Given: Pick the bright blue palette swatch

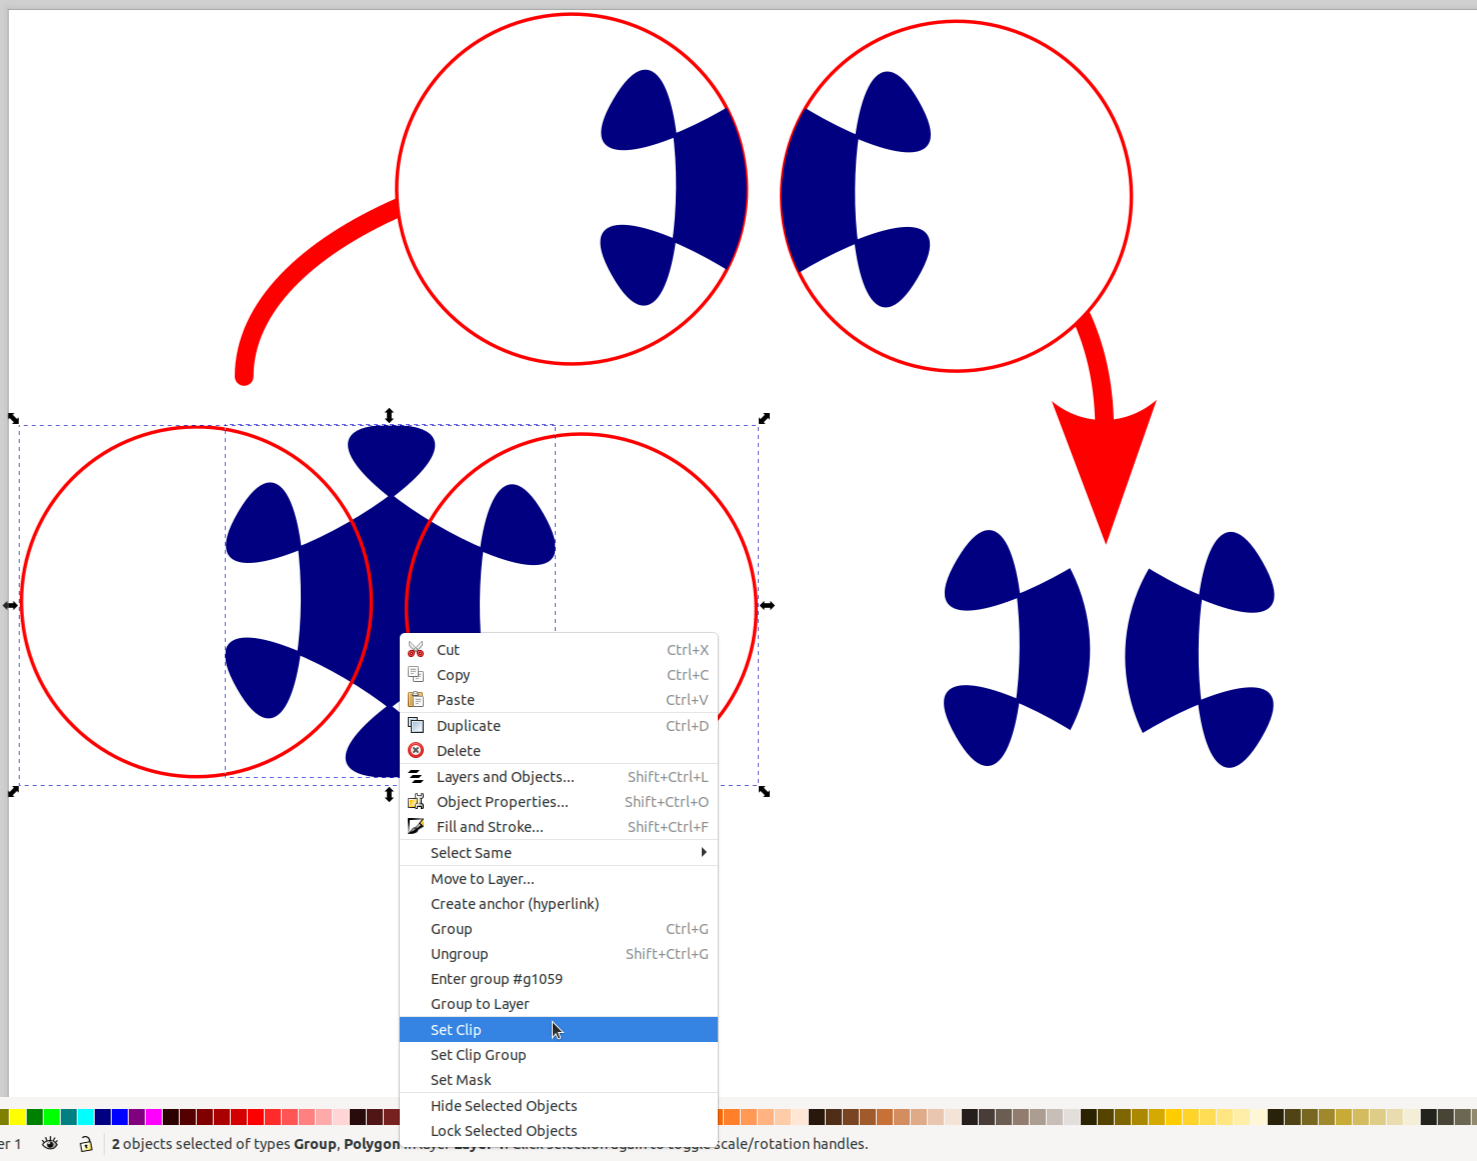Looking at the screenshot, I should pos(120,1117).
